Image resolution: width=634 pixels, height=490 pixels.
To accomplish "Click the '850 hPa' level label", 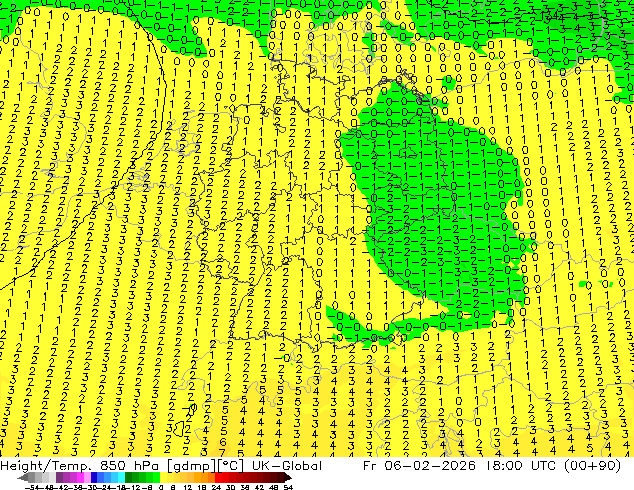I will (129, 466).
